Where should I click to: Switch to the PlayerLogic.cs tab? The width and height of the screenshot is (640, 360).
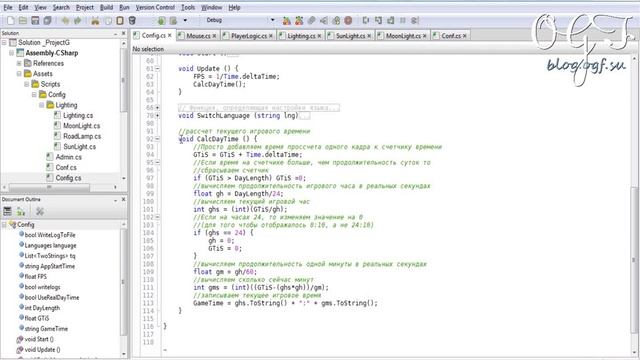[249, 36]
